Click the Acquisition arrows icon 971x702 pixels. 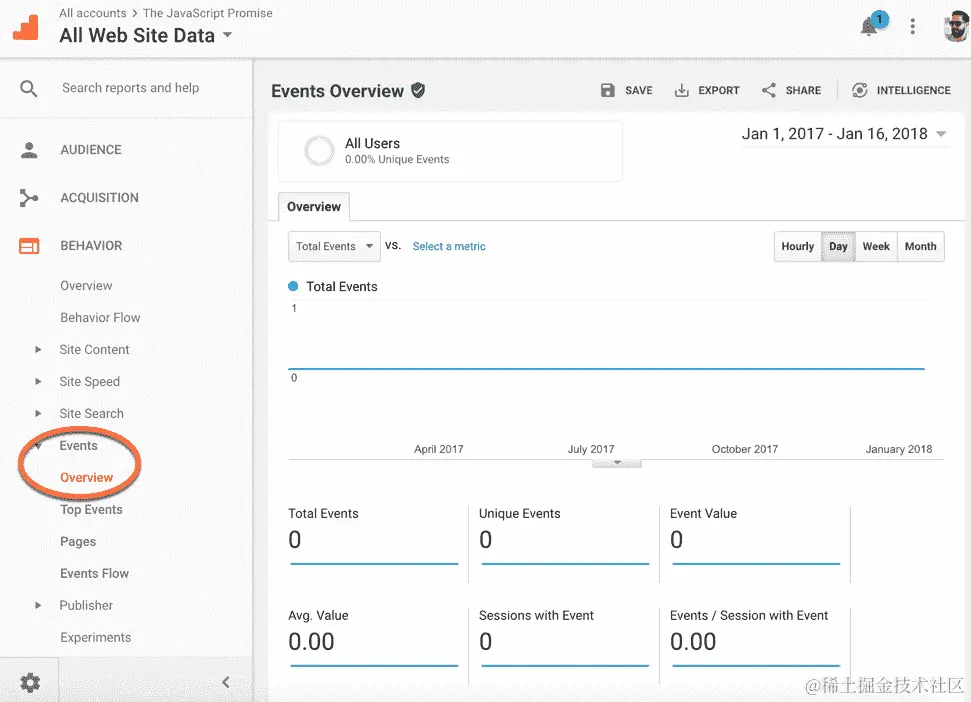[28, 198]
